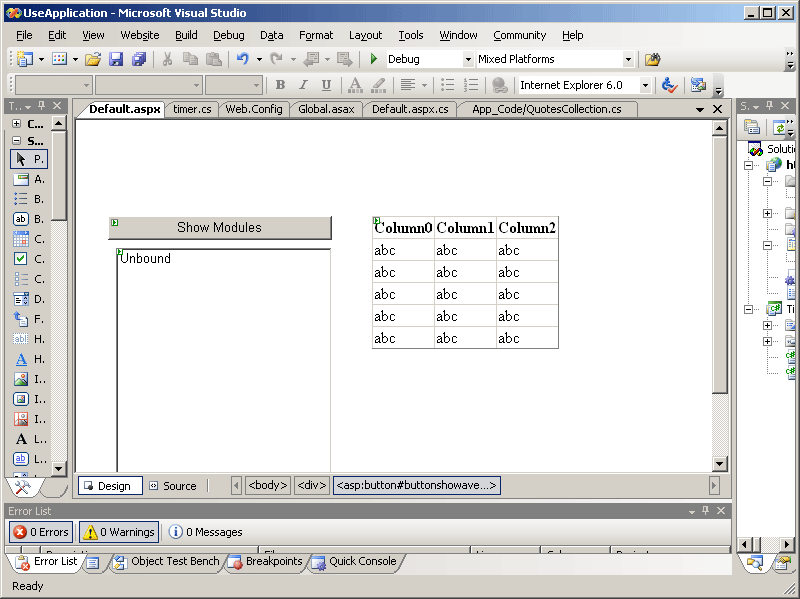Toggle the 0 Messages filter

click(x=205, y=532)
